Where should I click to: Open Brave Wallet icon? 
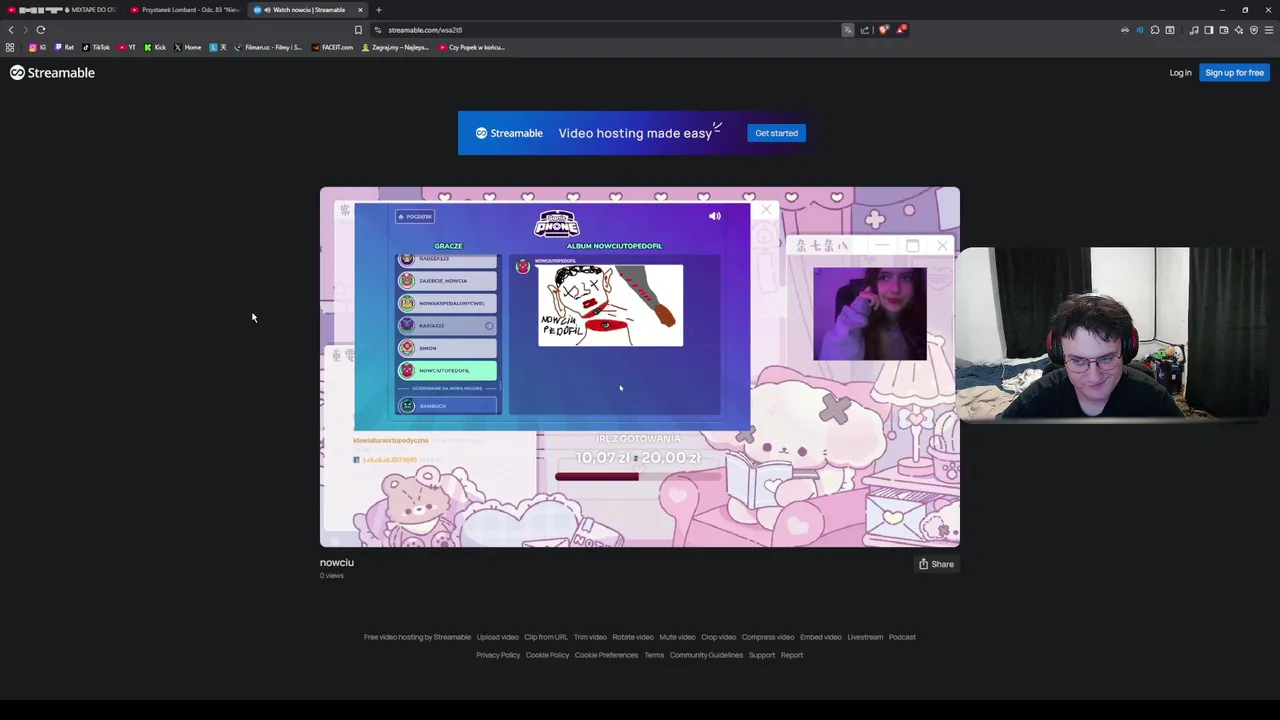click(x=1224, y=30)
